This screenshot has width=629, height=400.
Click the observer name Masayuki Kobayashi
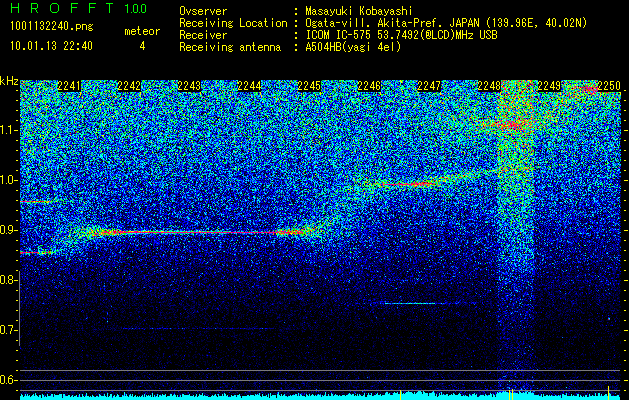coord(359,11)
